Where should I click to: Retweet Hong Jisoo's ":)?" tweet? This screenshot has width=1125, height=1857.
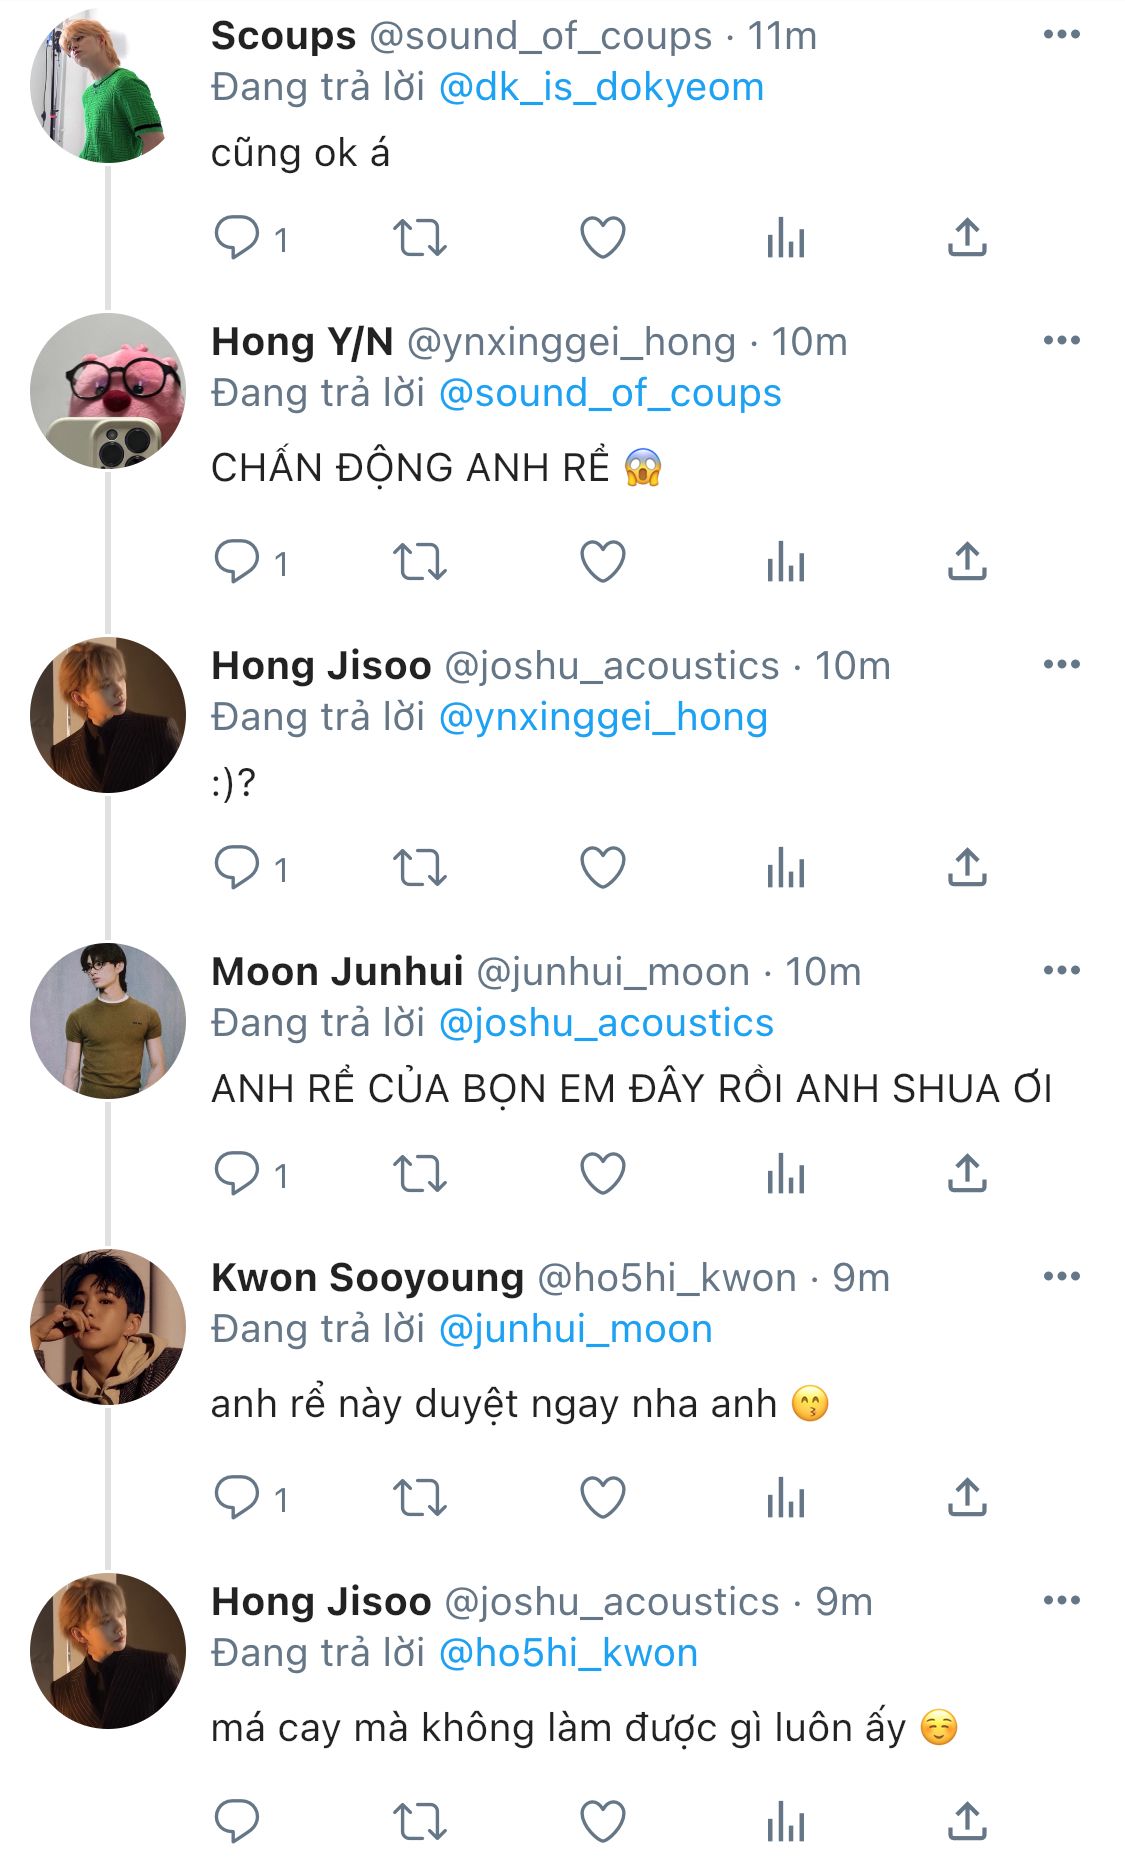419,868
